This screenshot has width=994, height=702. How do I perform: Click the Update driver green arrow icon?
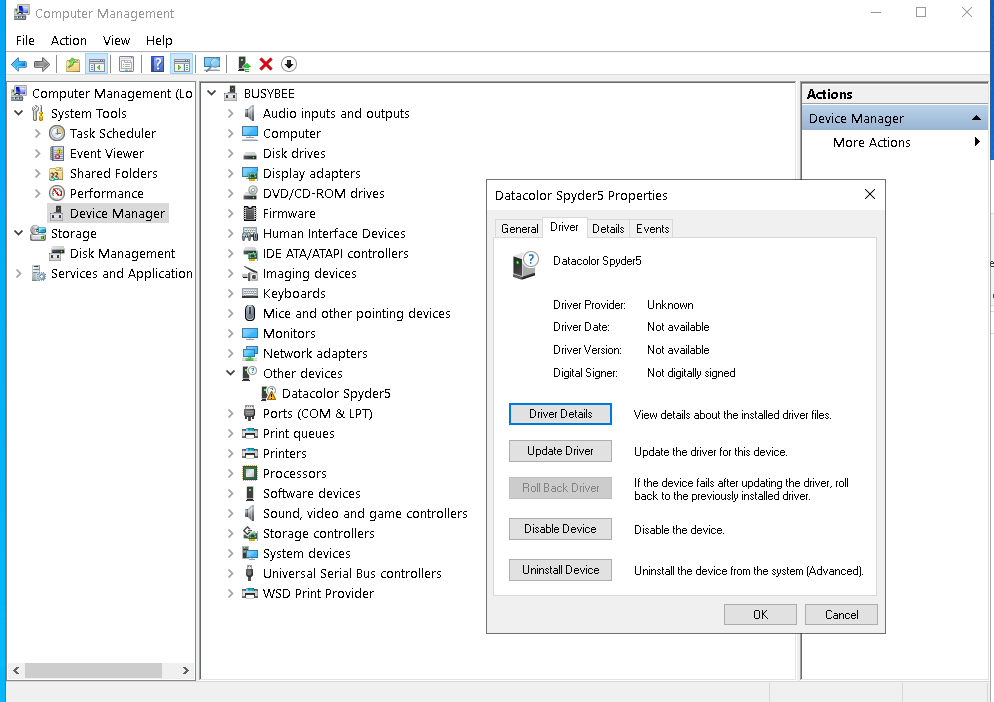[243, 64]
